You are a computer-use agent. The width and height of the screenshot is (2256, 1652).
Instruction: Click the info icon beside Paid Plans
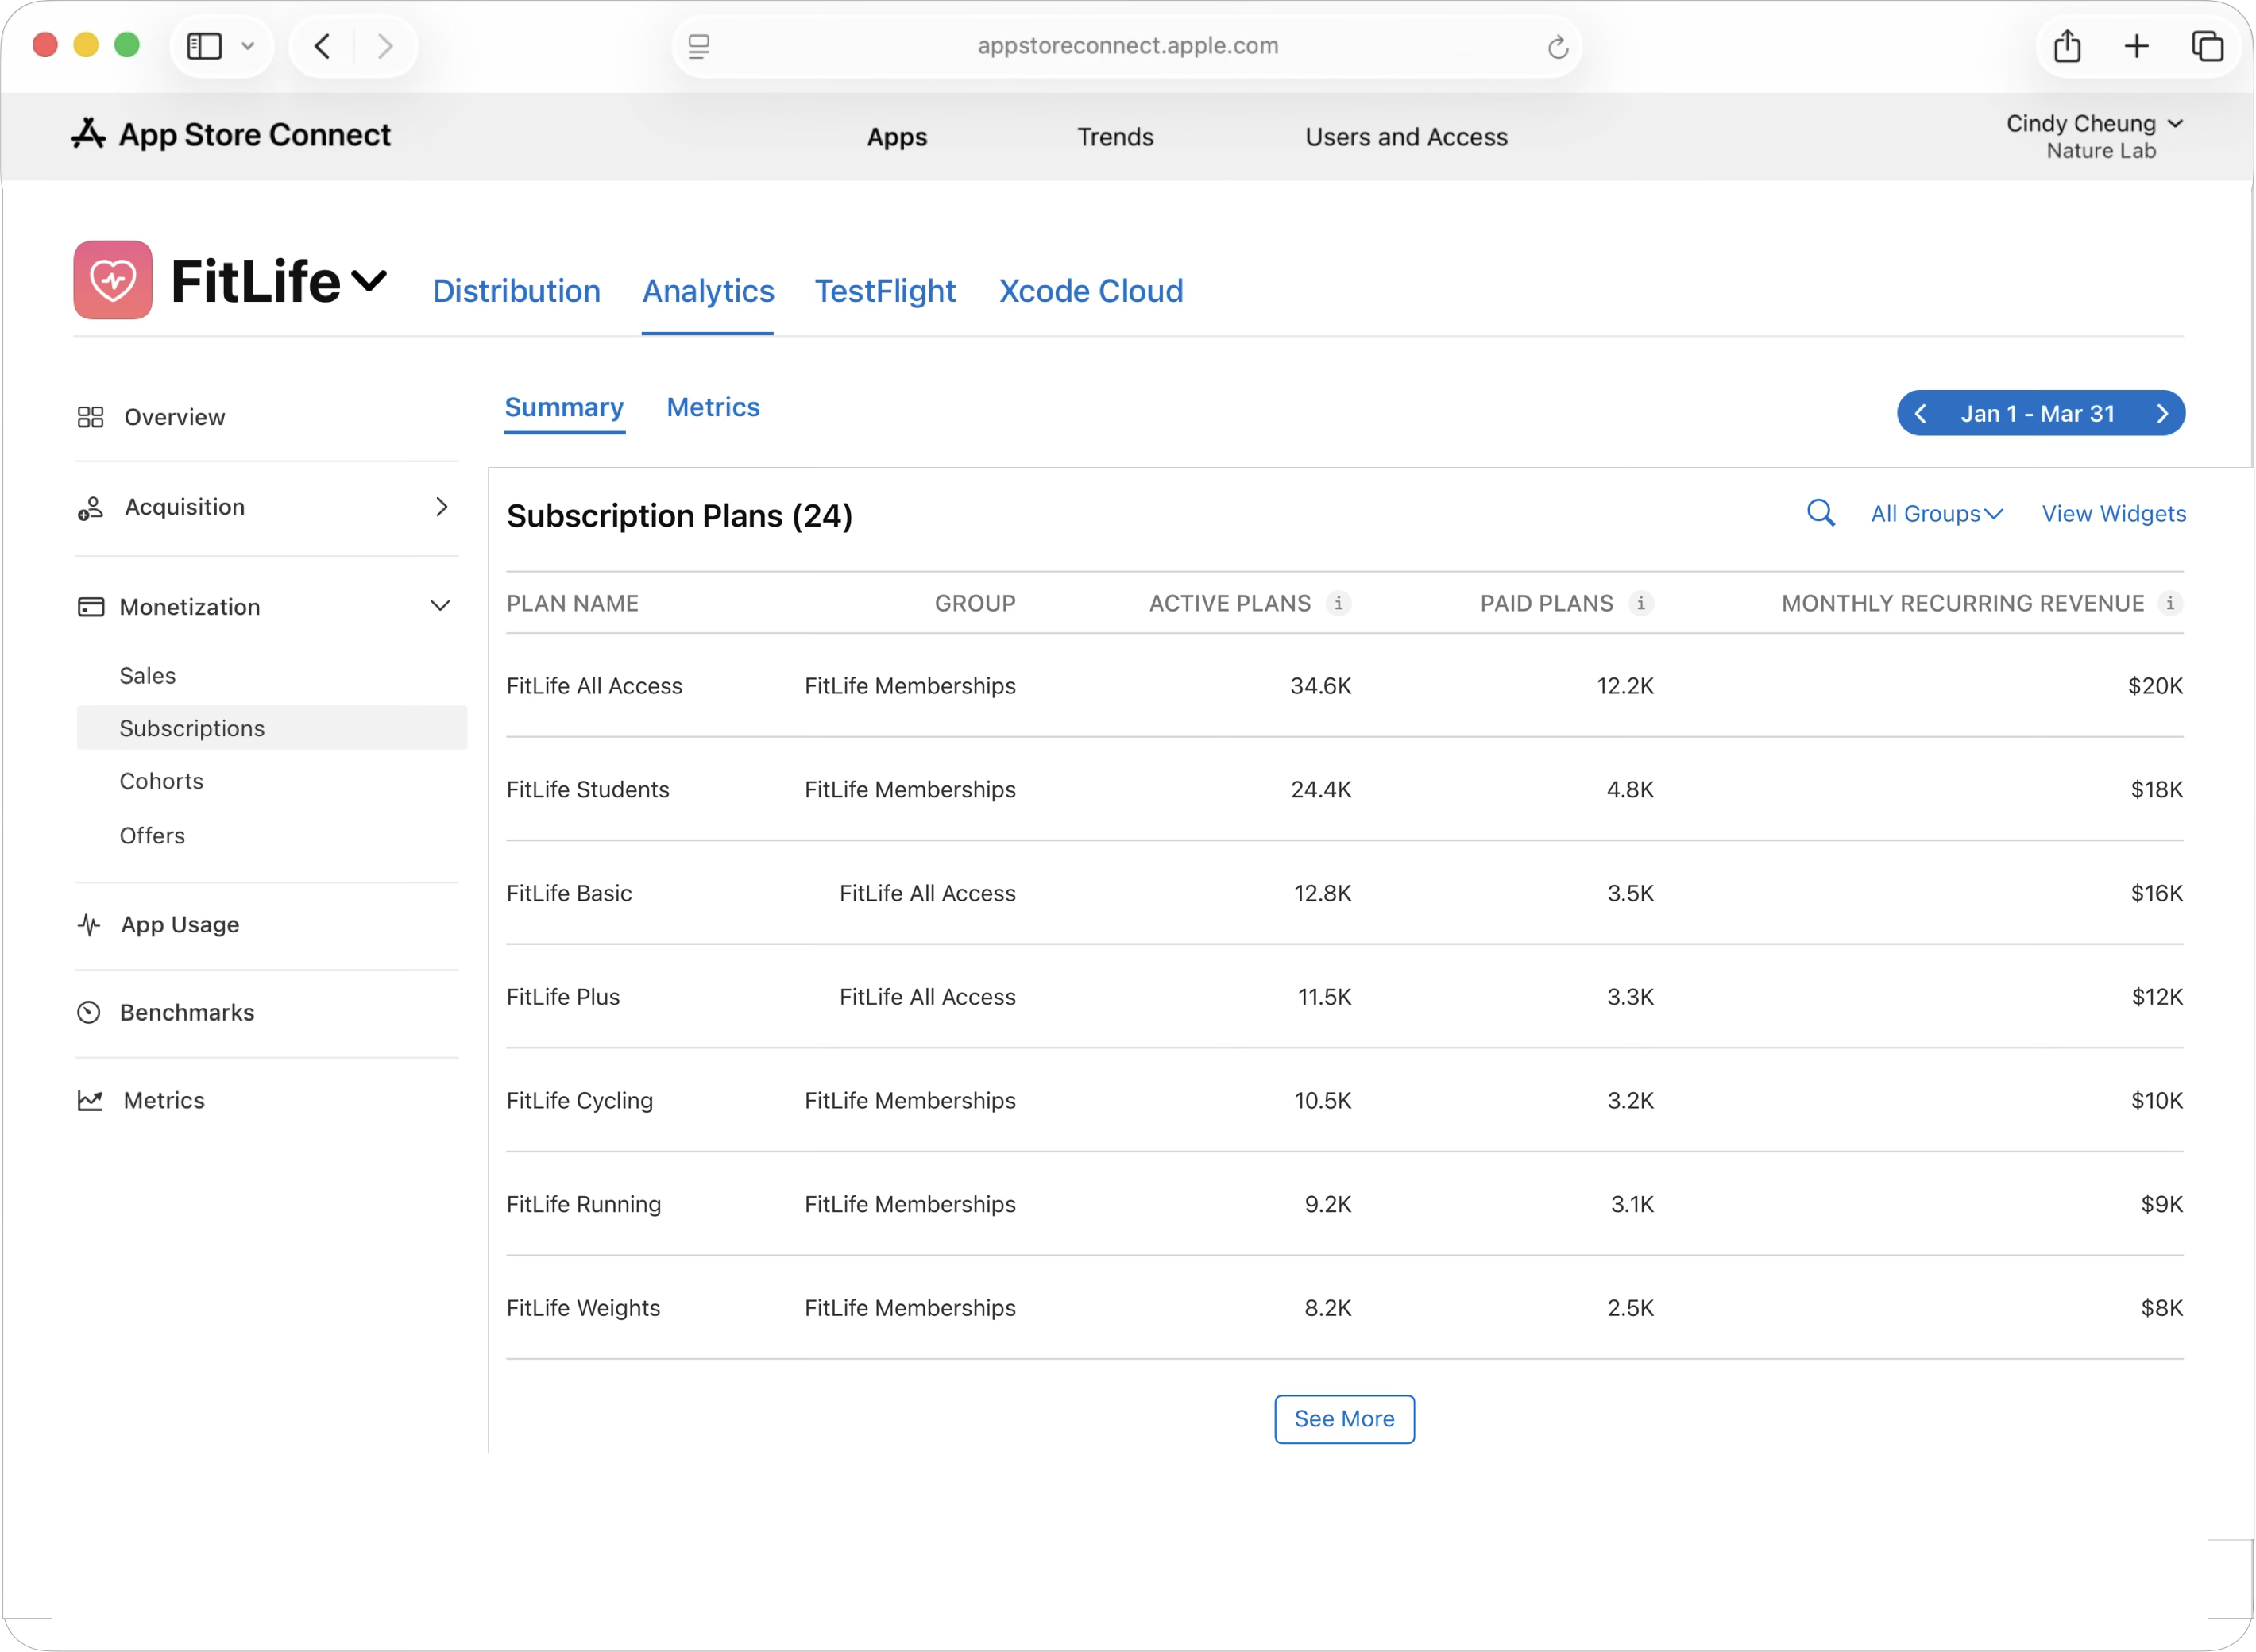(1640, 603)
